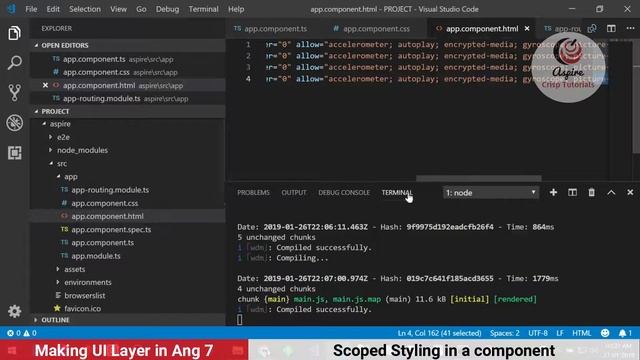The width and height of the screenshot is (640, 360).
Task: Close app.component.html in Open Editors list
Action: 45,85
